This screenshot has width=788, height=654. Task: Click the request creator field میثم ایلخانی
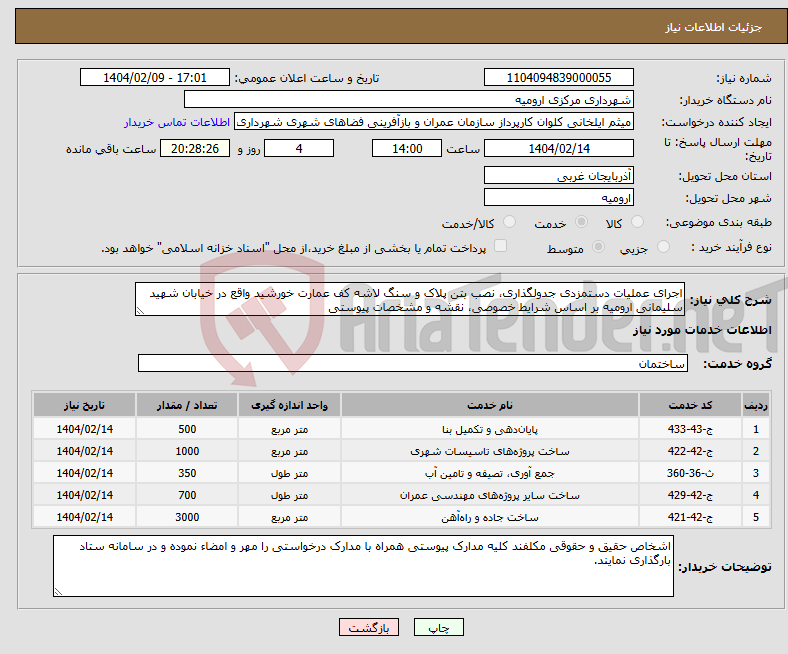(x=434, y=122)
